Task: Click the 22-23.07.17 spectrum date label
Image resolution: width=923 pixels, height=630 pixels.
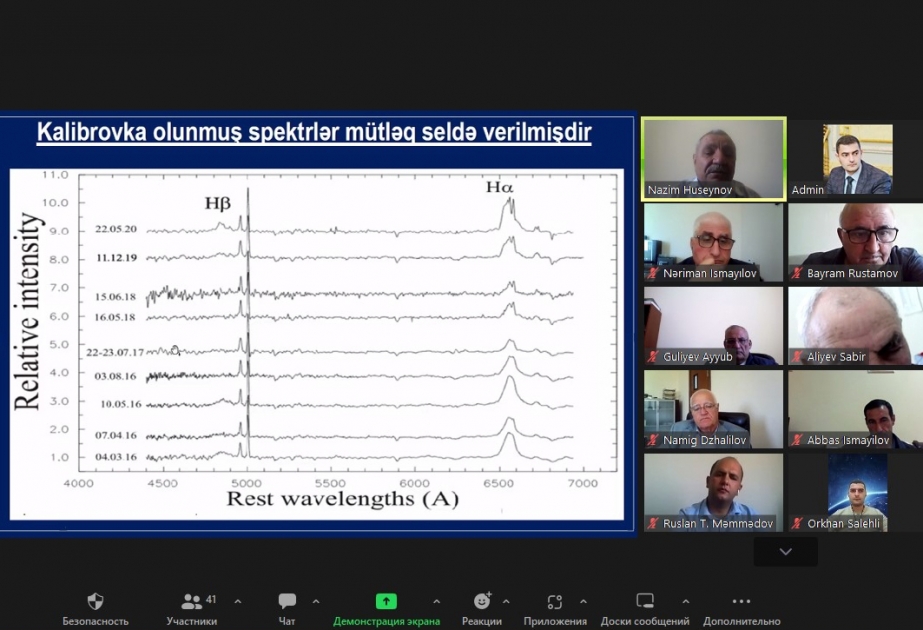Action: (115, 352)
